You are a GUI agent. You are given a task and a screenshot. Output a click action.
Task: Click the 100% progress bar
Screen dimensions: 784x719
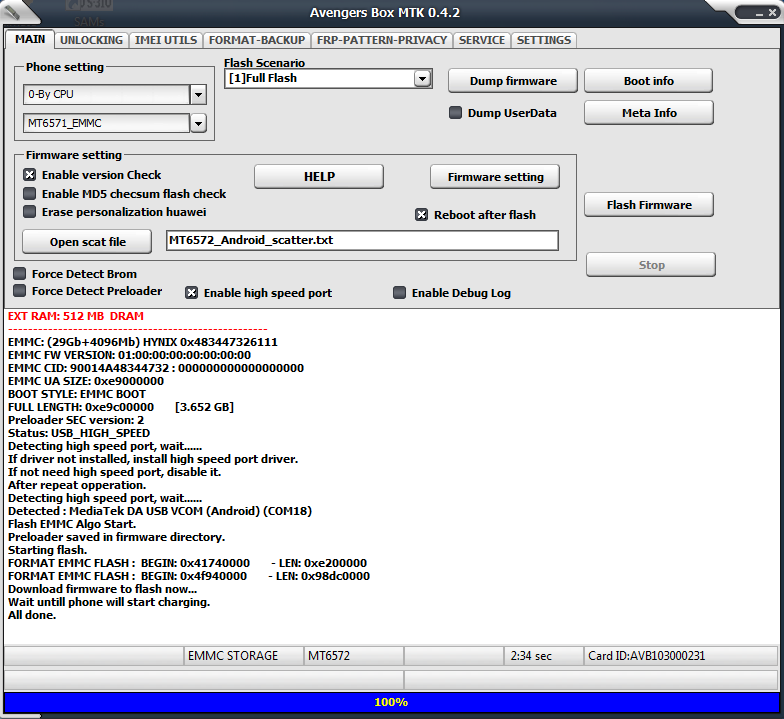pyautogui.click(x=392, y=702)
